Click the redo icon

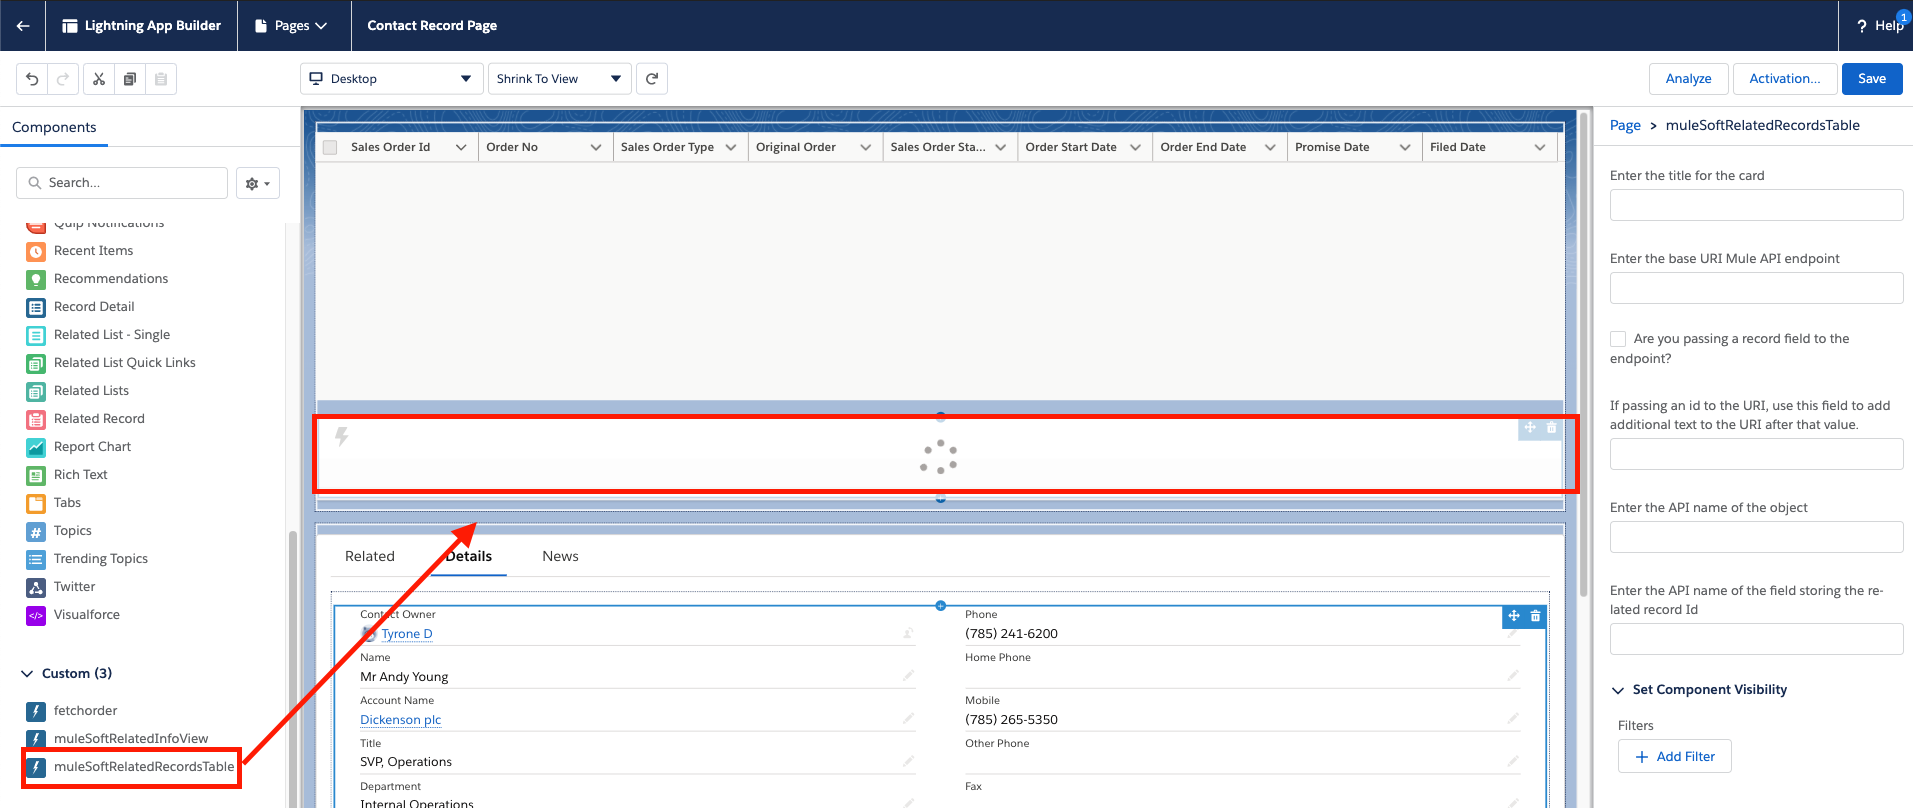point(63,79)
